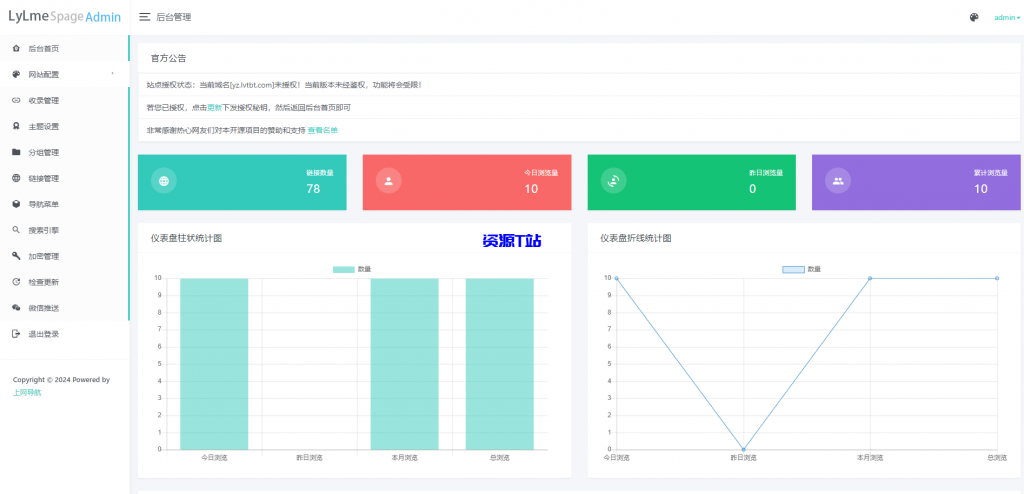
Task: Open 检查更新 in the sidebar
Action: [x=64, y=282]
